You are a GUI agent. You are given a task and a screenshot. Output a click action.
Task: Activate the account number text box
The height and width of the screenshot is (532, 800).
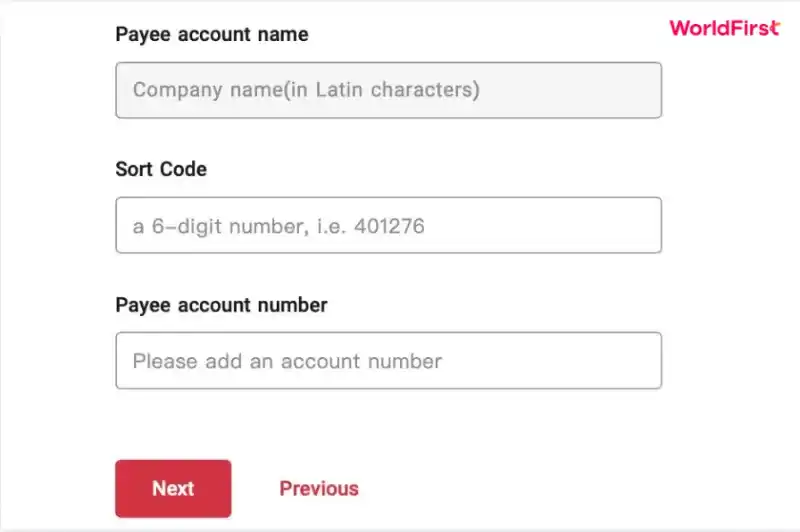[x=389, y=361]
